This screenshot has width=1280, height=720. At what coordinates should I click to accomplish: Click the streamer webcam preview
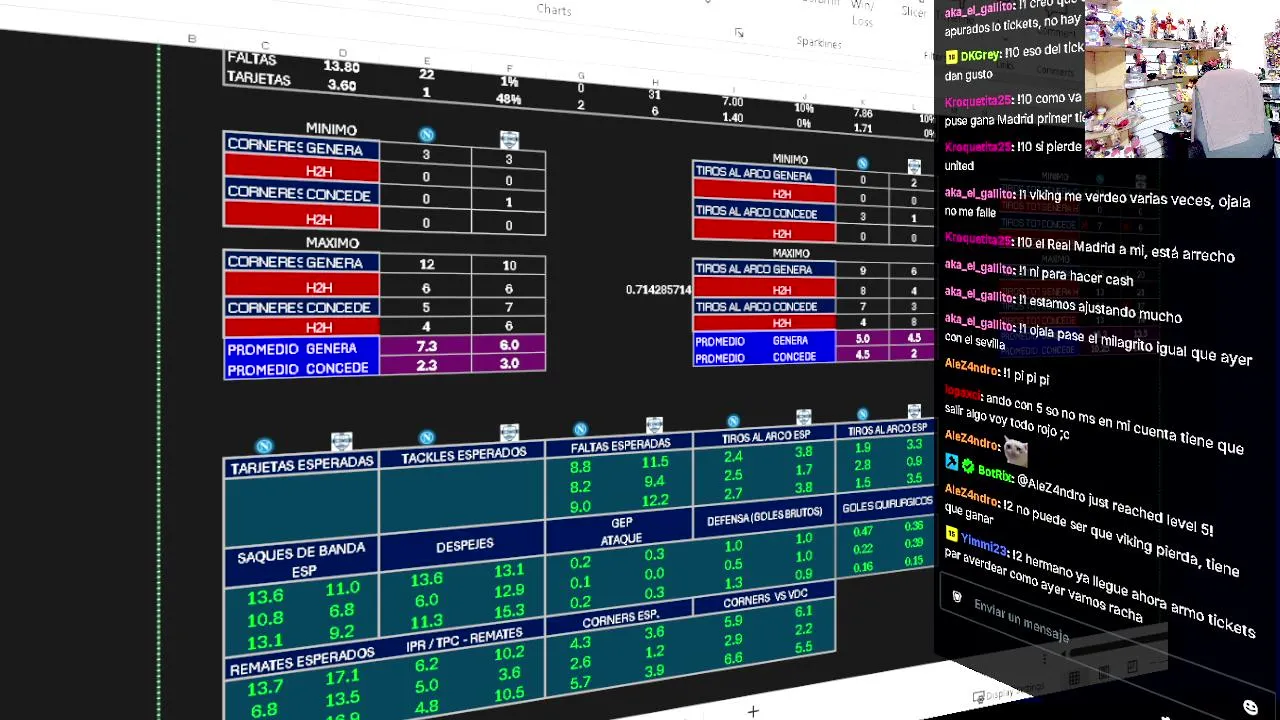coord(1182,79)
